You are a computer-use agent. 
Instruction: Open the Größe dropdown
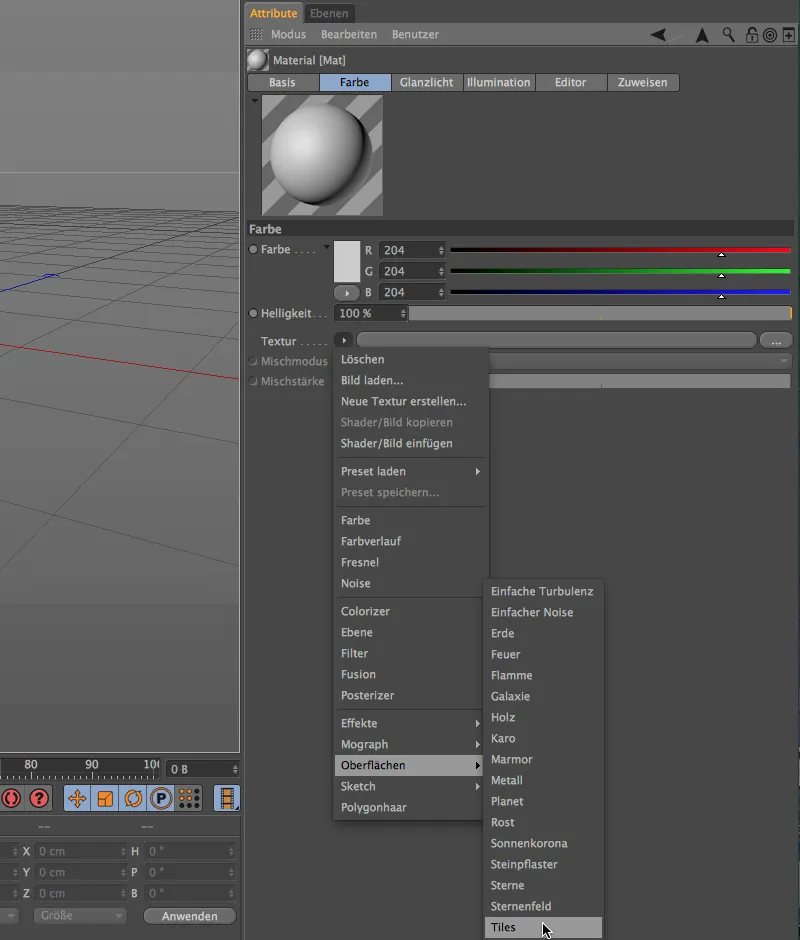[x=79, y=915]
